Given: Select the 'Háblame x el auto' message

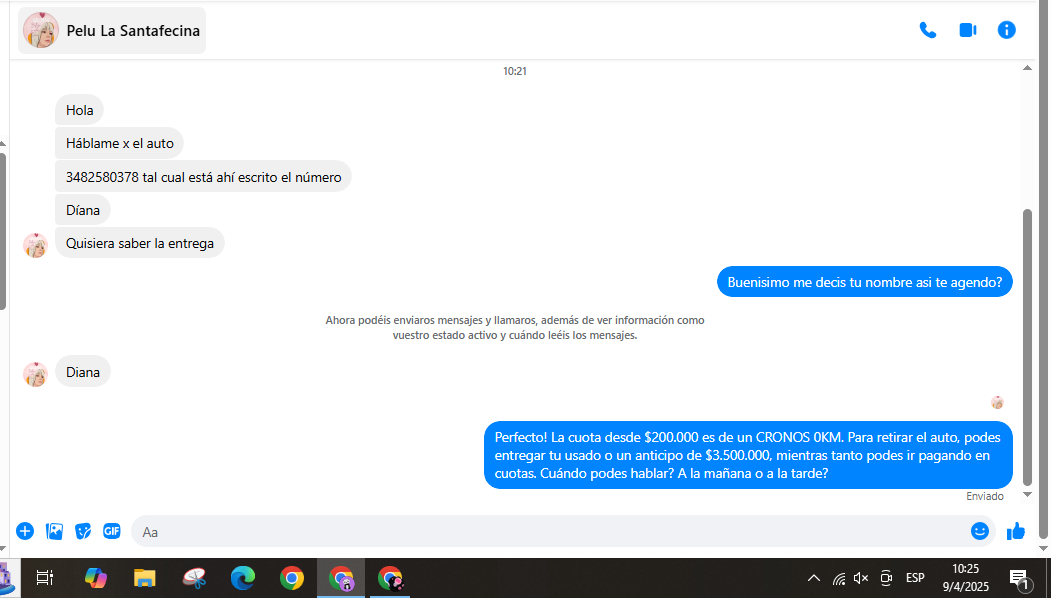Looking at the screenshot, I should pos(119,143).
